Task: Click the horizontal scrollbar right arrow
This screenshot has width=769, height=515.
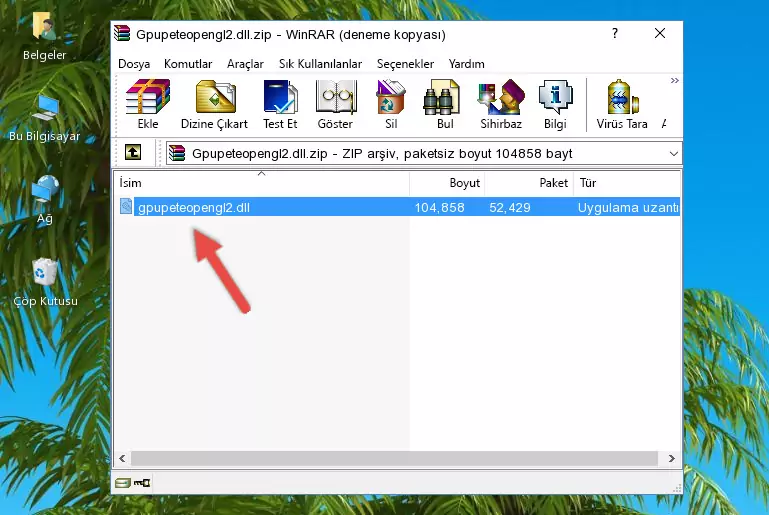Action: coord(672,459)
